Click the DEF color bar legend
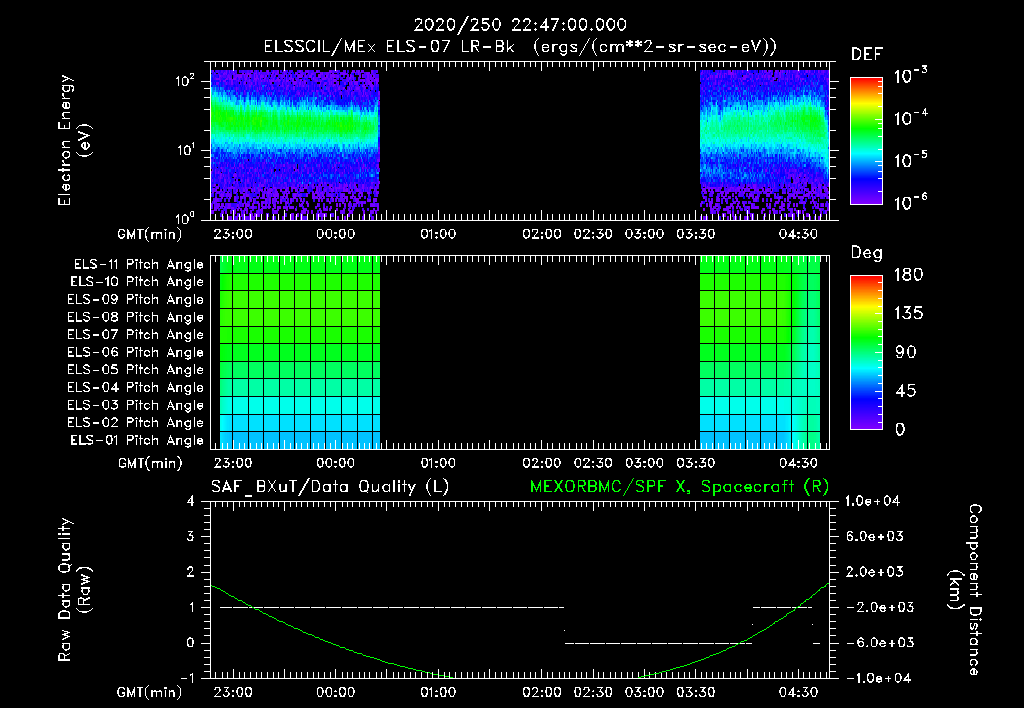Screen dimensions: 1024x708 point(867,141)
